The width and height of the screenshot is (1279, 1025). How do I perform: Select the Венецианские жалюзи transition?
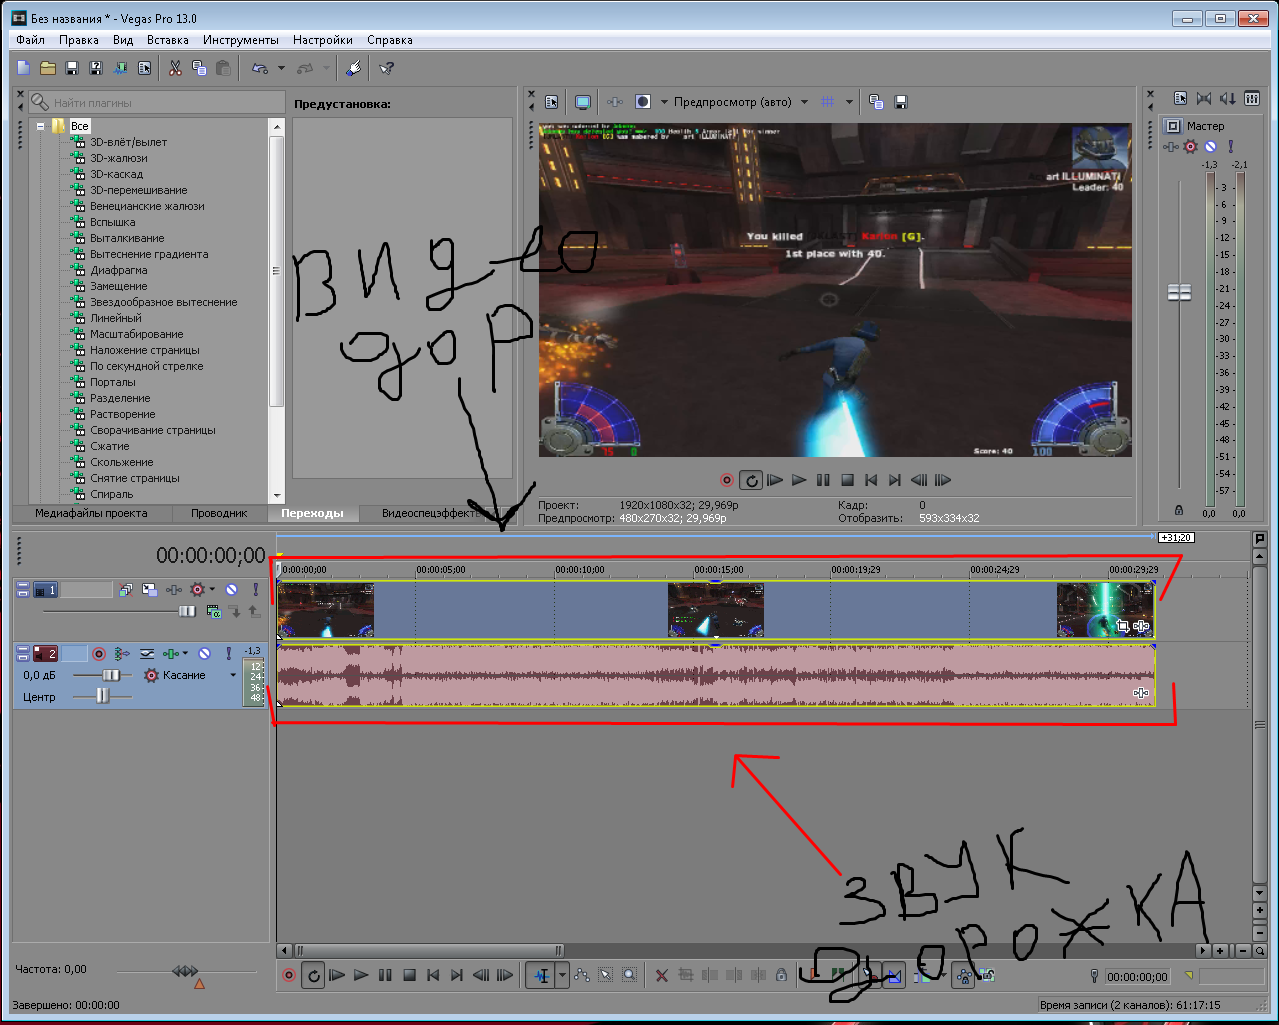(147, 206)
